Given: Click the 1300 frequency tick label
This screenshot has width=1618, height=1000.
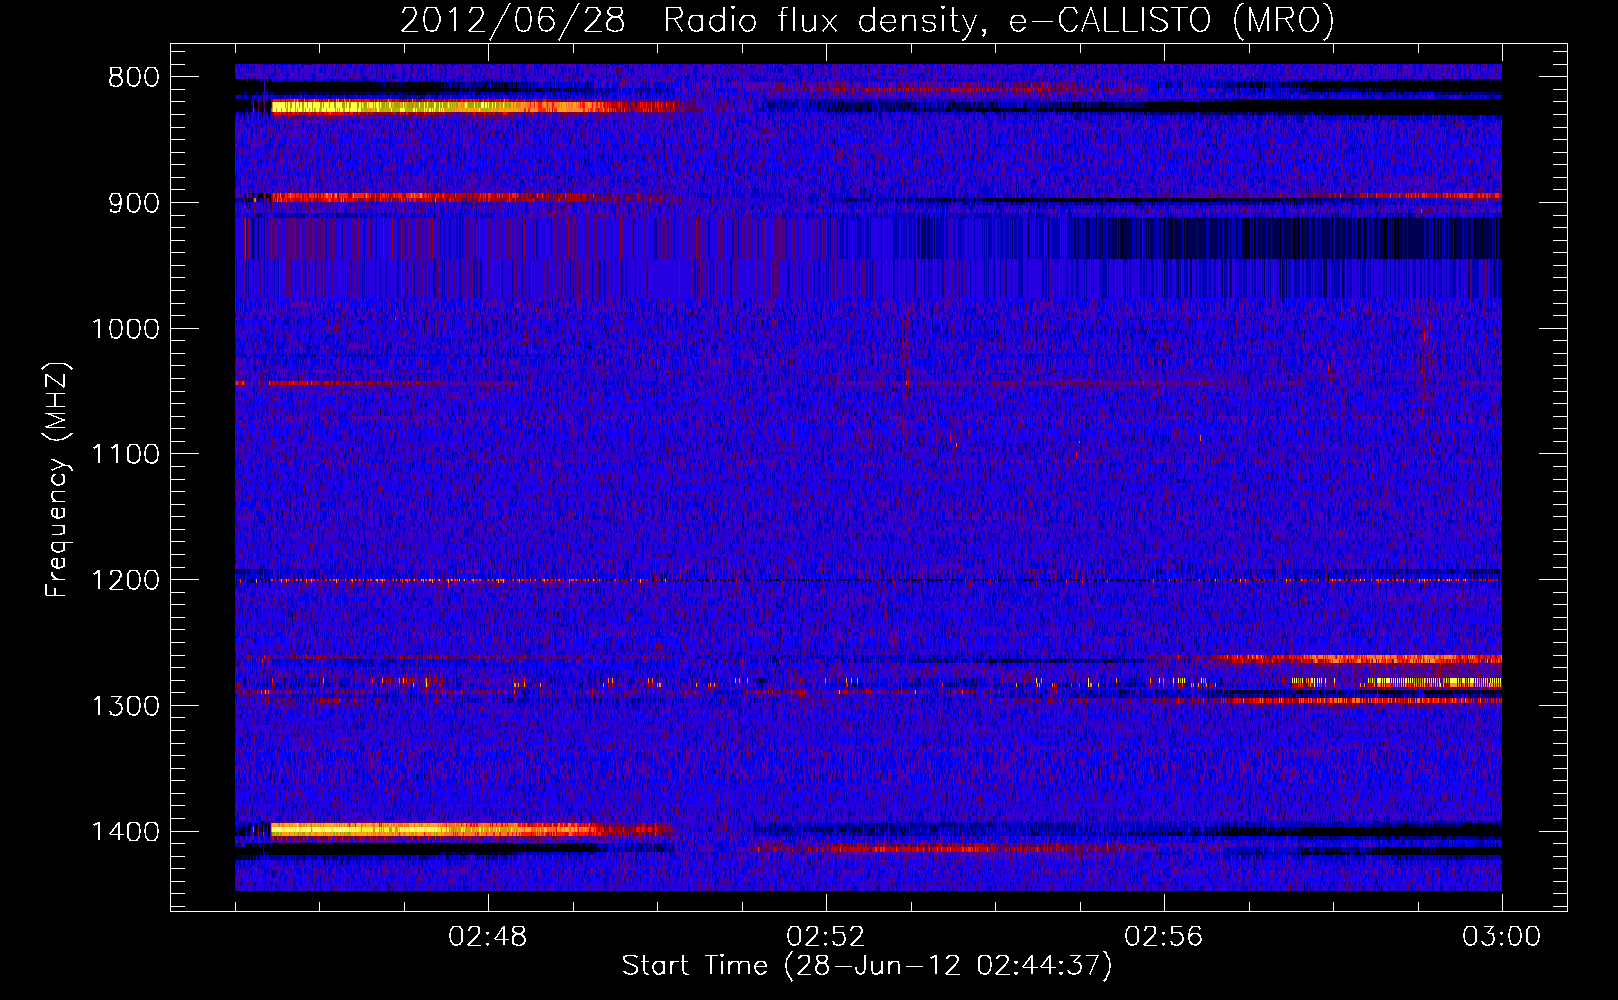Looking at the screenshot, I should [125, 707].
